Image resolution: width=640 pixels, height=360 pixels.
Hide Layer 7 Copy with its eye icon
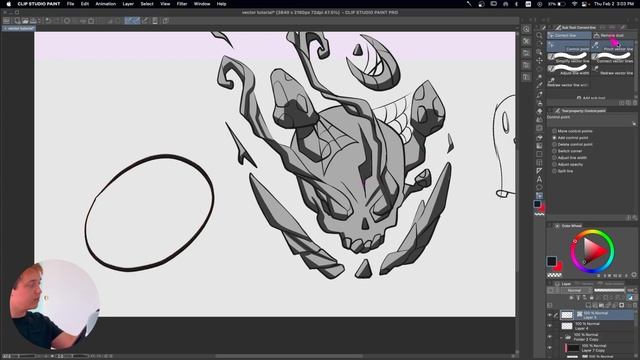(x=550, y=348)
